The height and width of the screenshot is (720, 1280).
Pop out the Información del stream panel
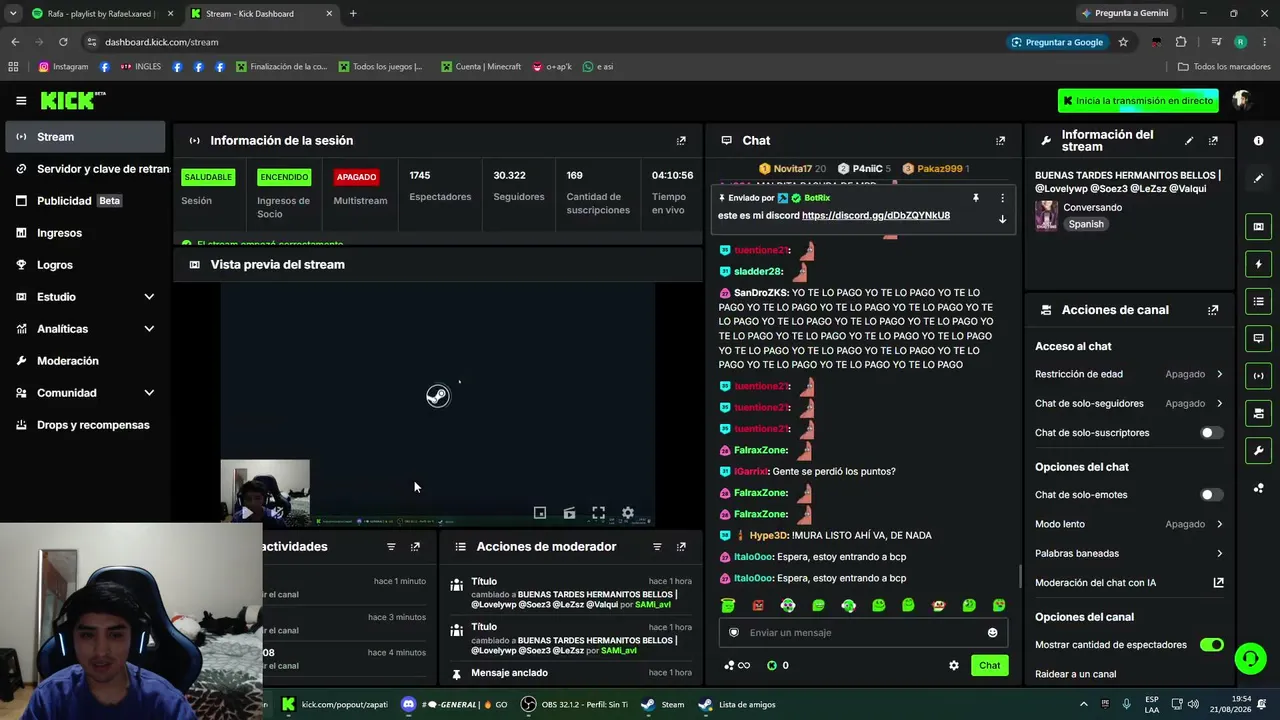click(1213, 141)
